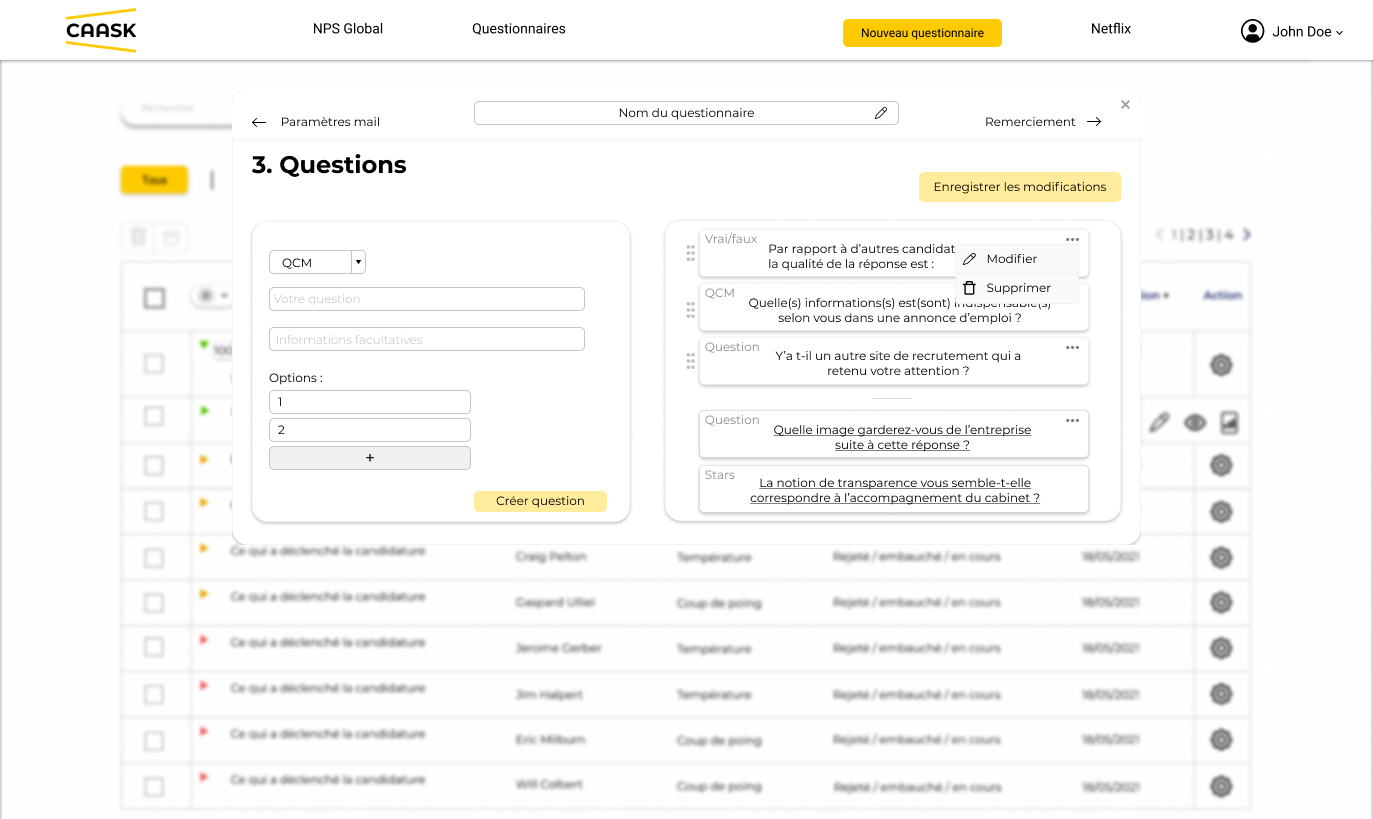The height and width of the screenshot is (819, 1373).
Task: Check the Eric Milburn row checkbox
Action: [154, 740]
